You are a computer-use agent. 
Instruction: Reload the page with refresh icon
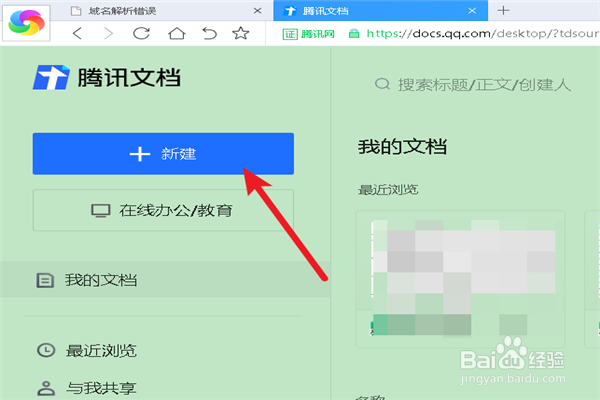tap(141, 33)
